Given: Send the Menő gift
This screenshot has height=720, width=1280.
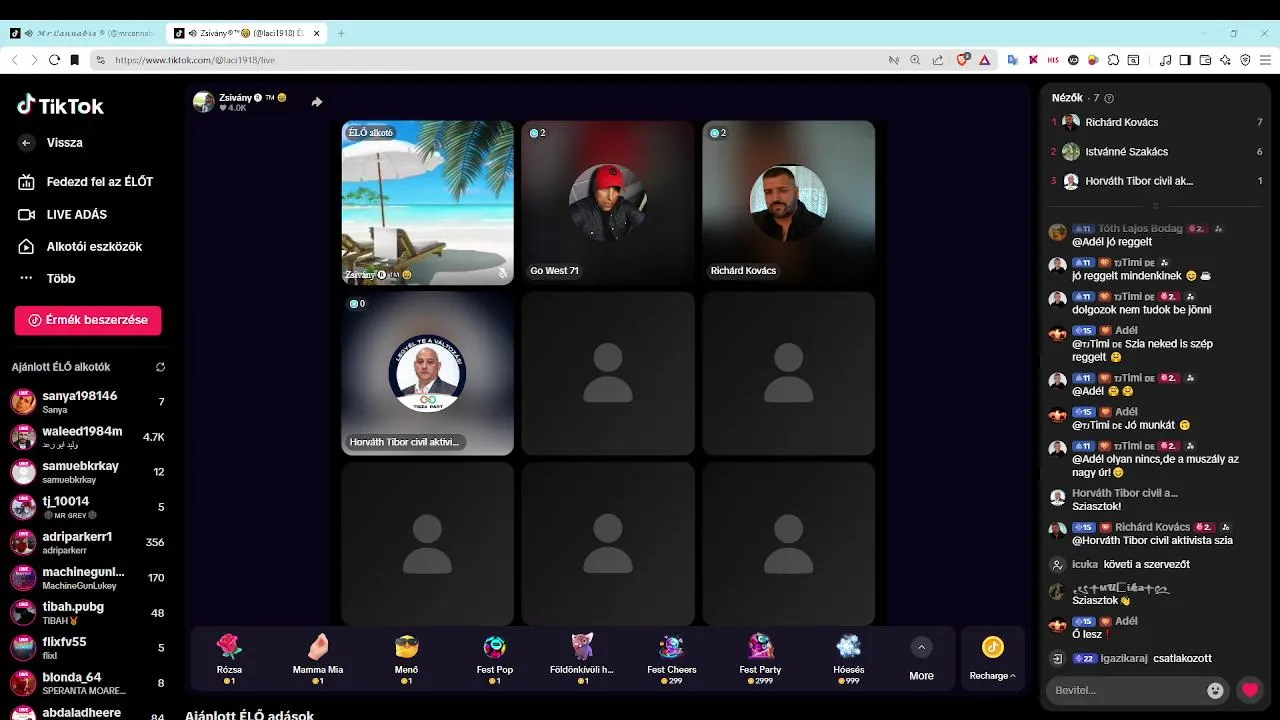Looking at the screenshot, I should [406, 658].
